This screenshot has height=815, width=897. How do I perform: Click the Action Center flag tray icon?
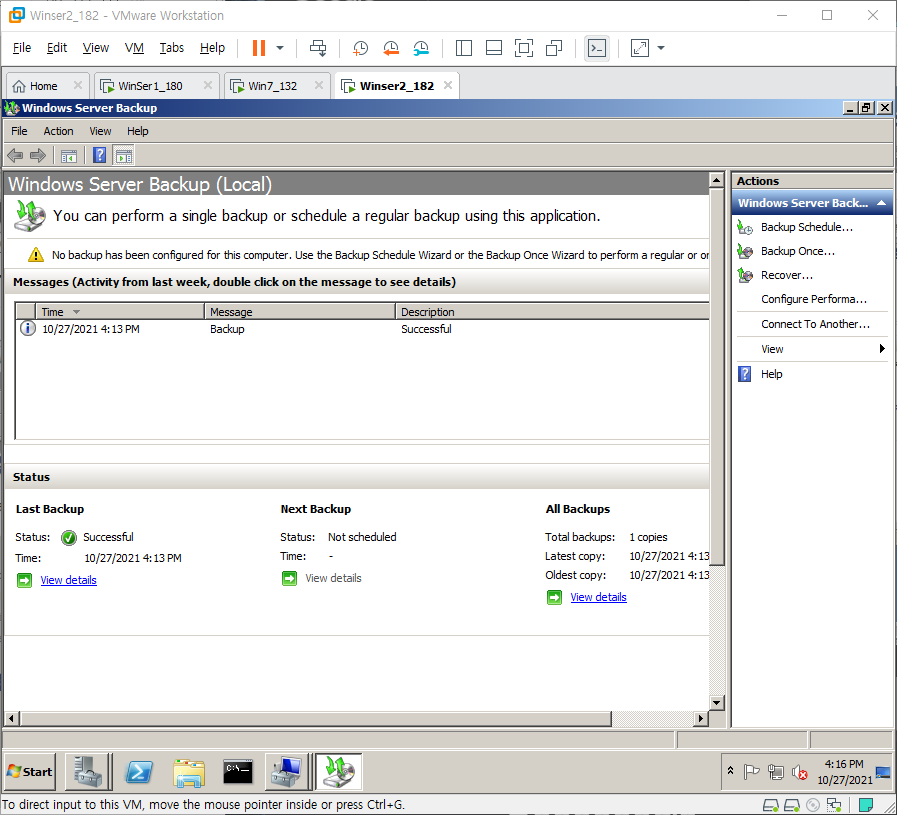pos(752,772)
